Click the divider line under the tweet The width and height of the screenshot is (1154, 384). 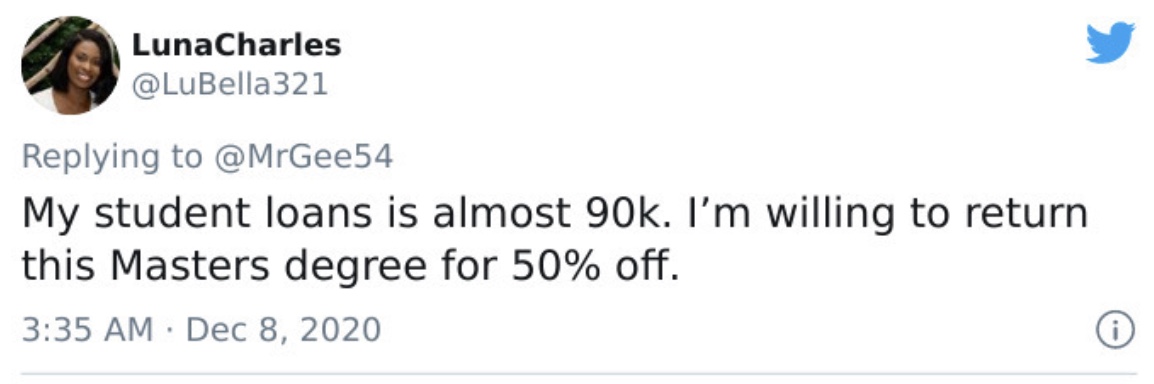coord(578,374)
